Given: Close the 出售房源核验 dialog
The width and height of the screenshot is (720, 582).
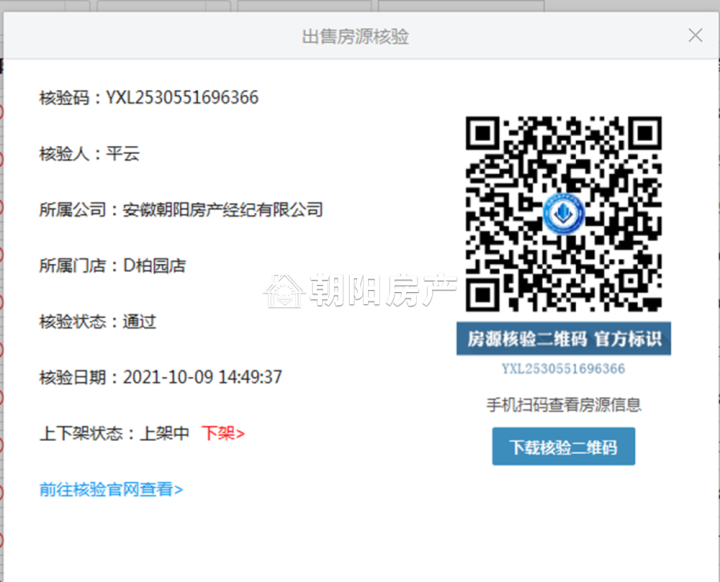Looking at the screenshot, I should coord(696,35).
